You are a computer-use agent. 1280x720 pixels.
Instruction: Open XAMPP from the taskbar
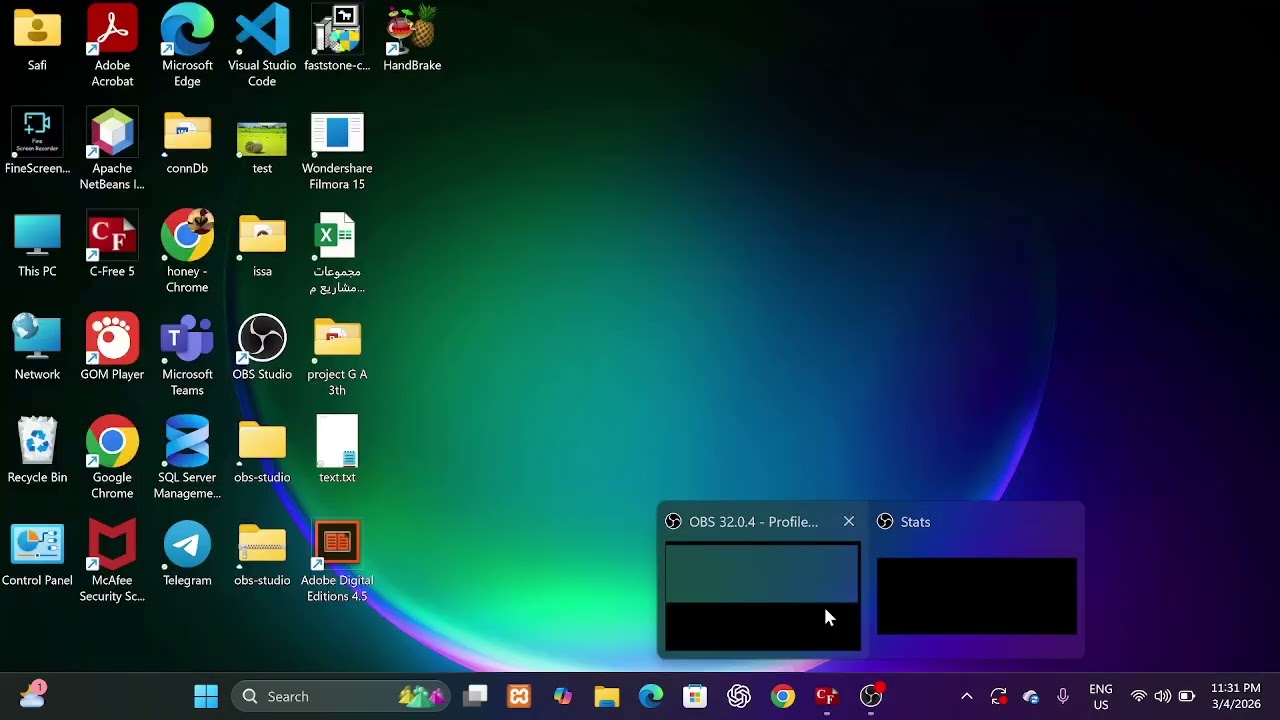(x=519, y=696)
